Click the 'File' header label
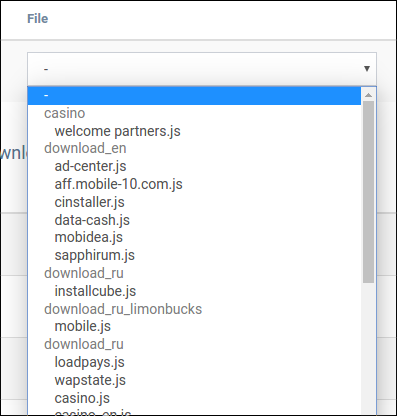 coord(38,19)
